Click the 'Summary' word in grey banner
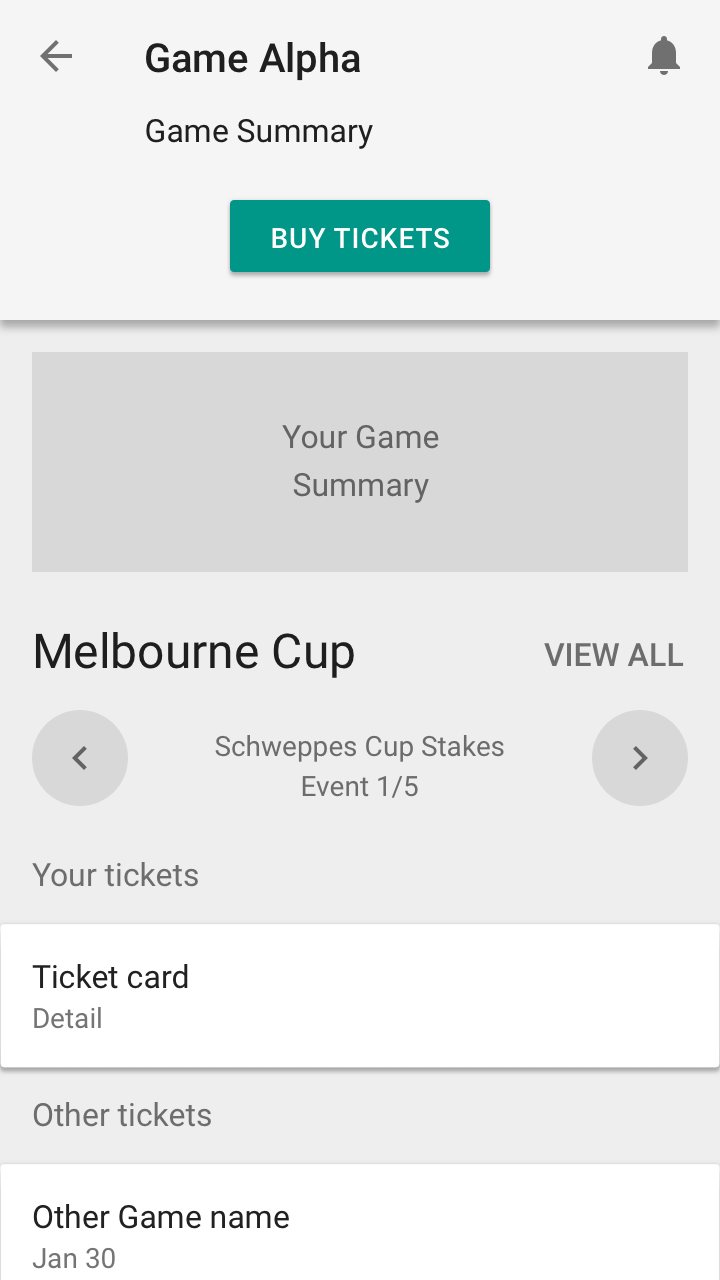The image size is (720, 1280). tap(360, 485)
